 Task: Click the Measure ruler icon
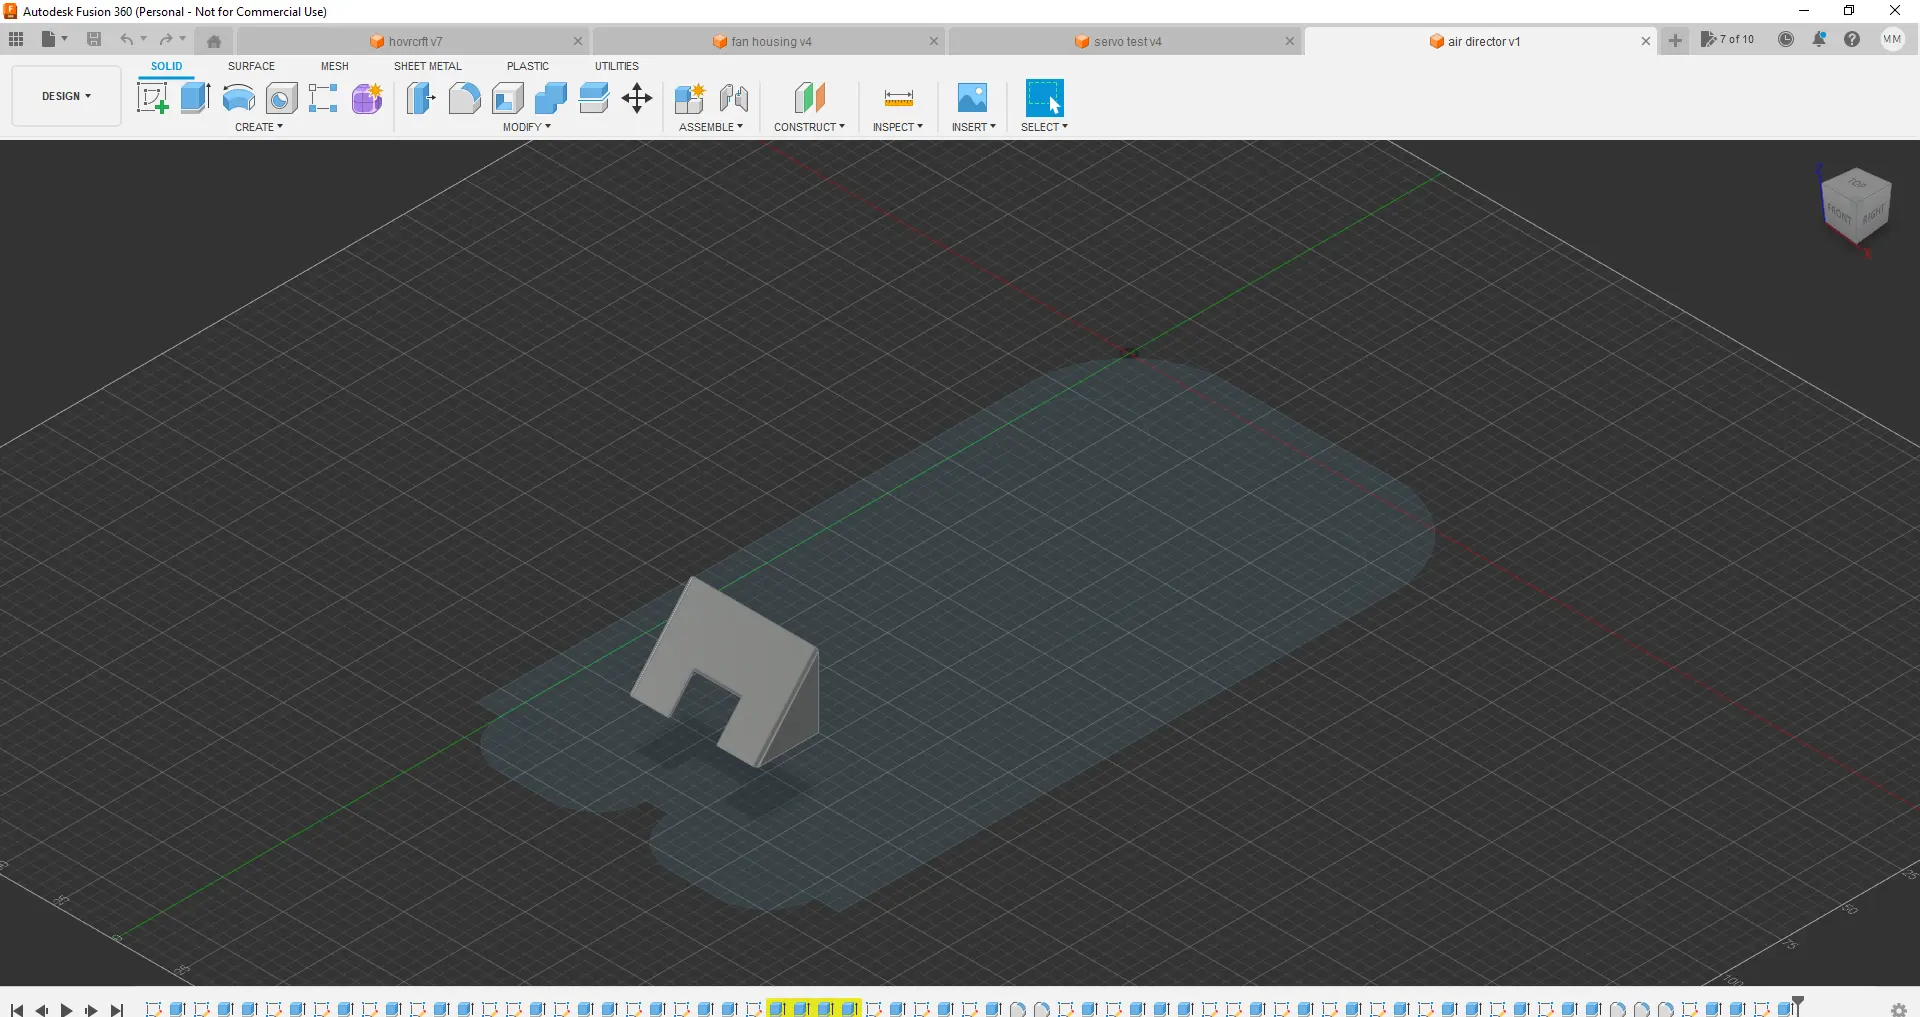[x=898, y=98]
